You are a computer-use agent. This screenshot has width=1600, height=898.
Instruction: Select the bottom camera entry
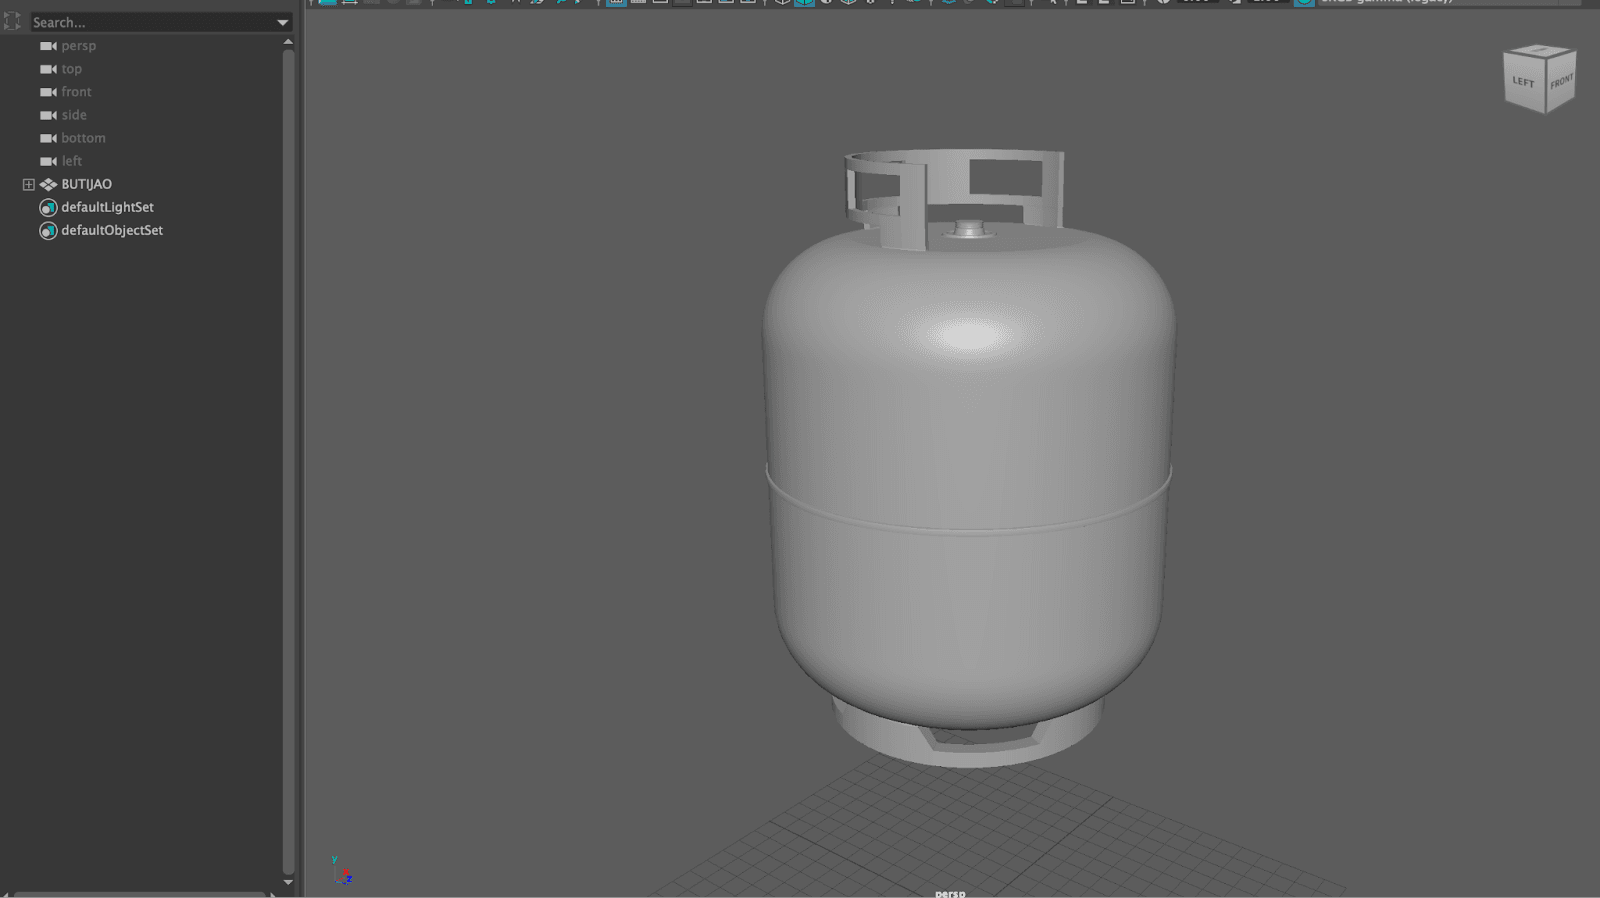pos(83,138)
